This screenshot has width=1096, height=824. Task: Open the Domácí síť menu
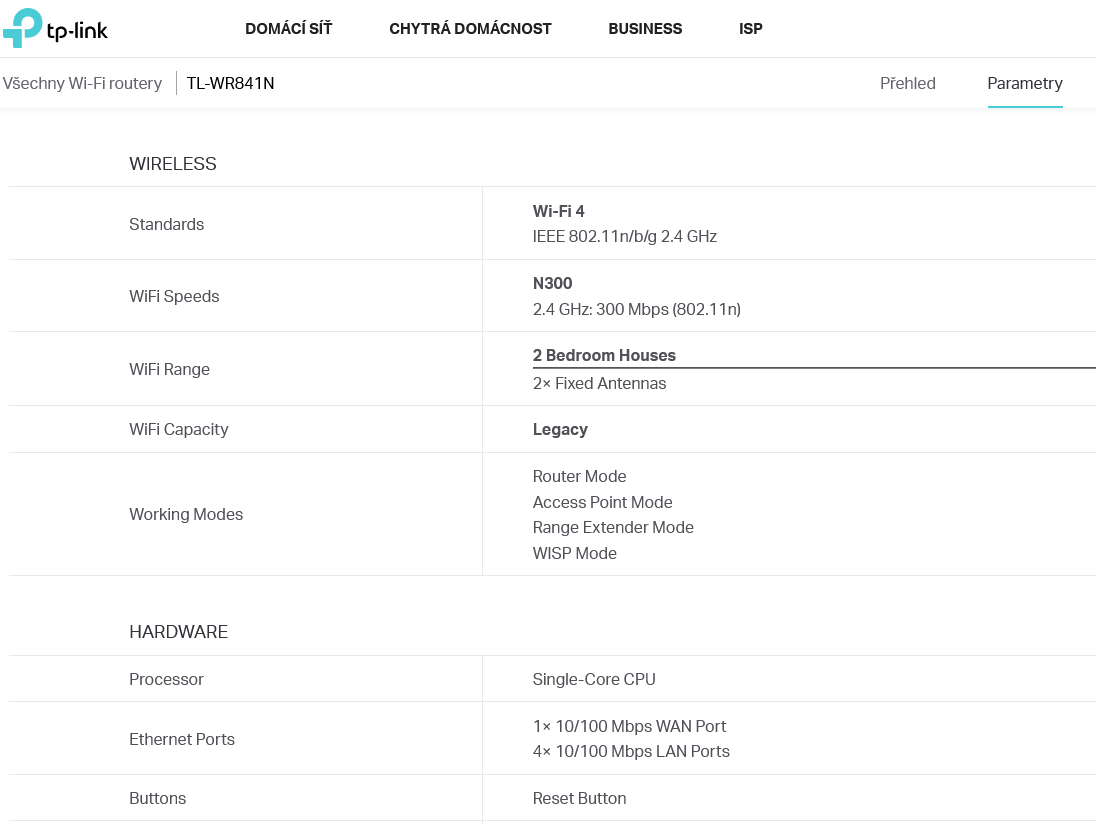(288, 29)
